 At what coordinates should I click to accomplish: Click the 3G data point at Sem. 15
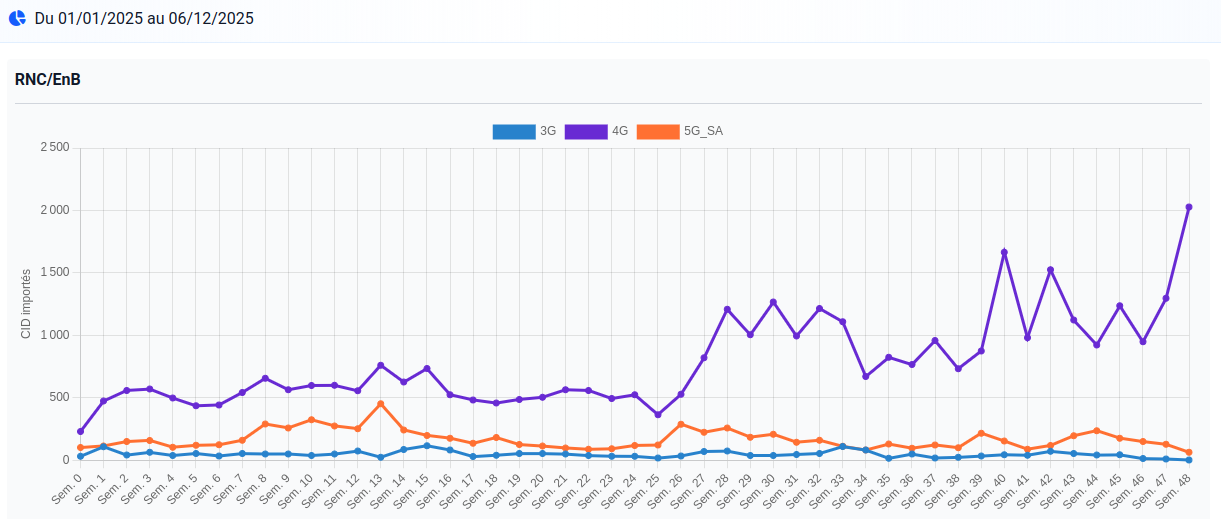(427, 446)
